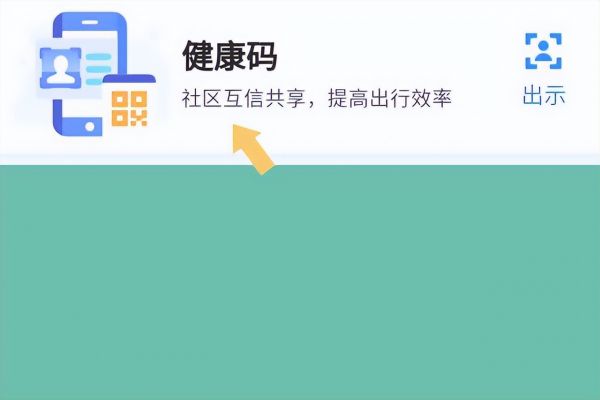600x400 pixels.
Task: Tap the face-scan icon above 出示
Action: [543, 51]
